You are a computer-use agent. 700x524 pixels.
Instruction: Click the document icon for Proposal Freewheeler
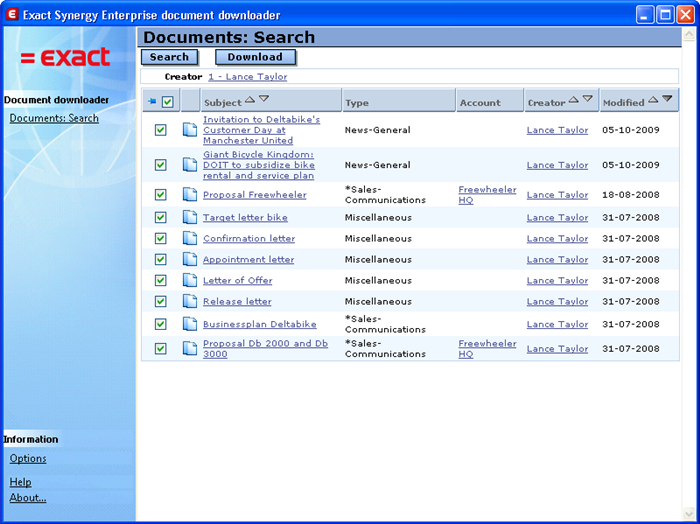coord(190,195)
